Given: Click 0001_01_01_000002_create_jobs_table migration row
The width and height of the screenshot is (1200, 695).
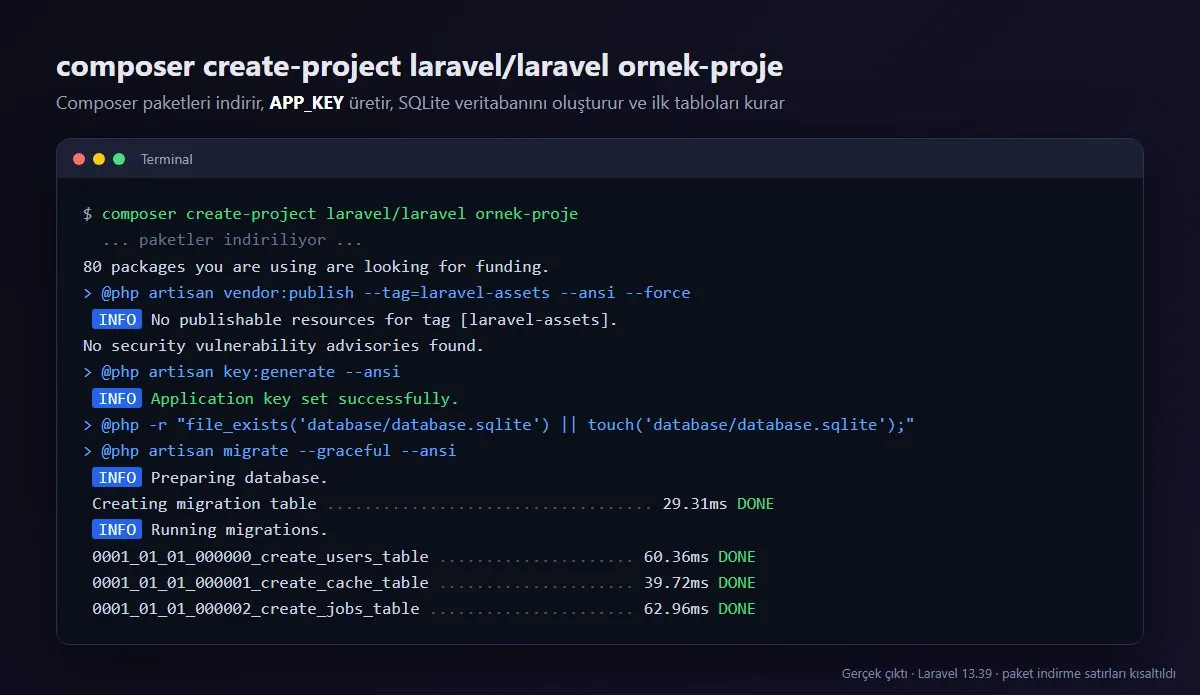Looking at the screenshot, I should coord(424,609).
